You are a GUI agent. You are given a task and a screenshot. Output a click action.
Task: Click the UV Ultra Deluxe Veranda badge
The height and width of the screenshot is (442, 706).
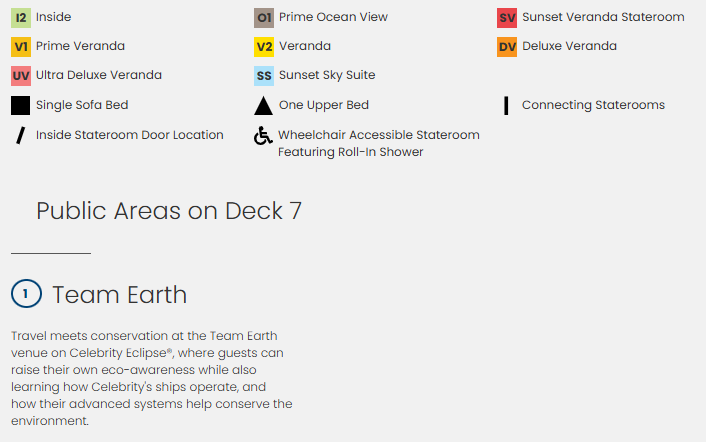pyautogui.click(x=21, y=75)
